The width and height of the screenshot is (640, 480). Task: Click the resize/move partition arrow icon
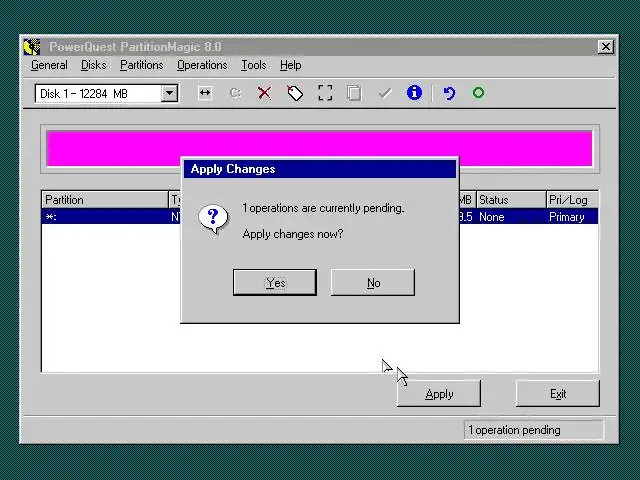(x=204, y=93)
